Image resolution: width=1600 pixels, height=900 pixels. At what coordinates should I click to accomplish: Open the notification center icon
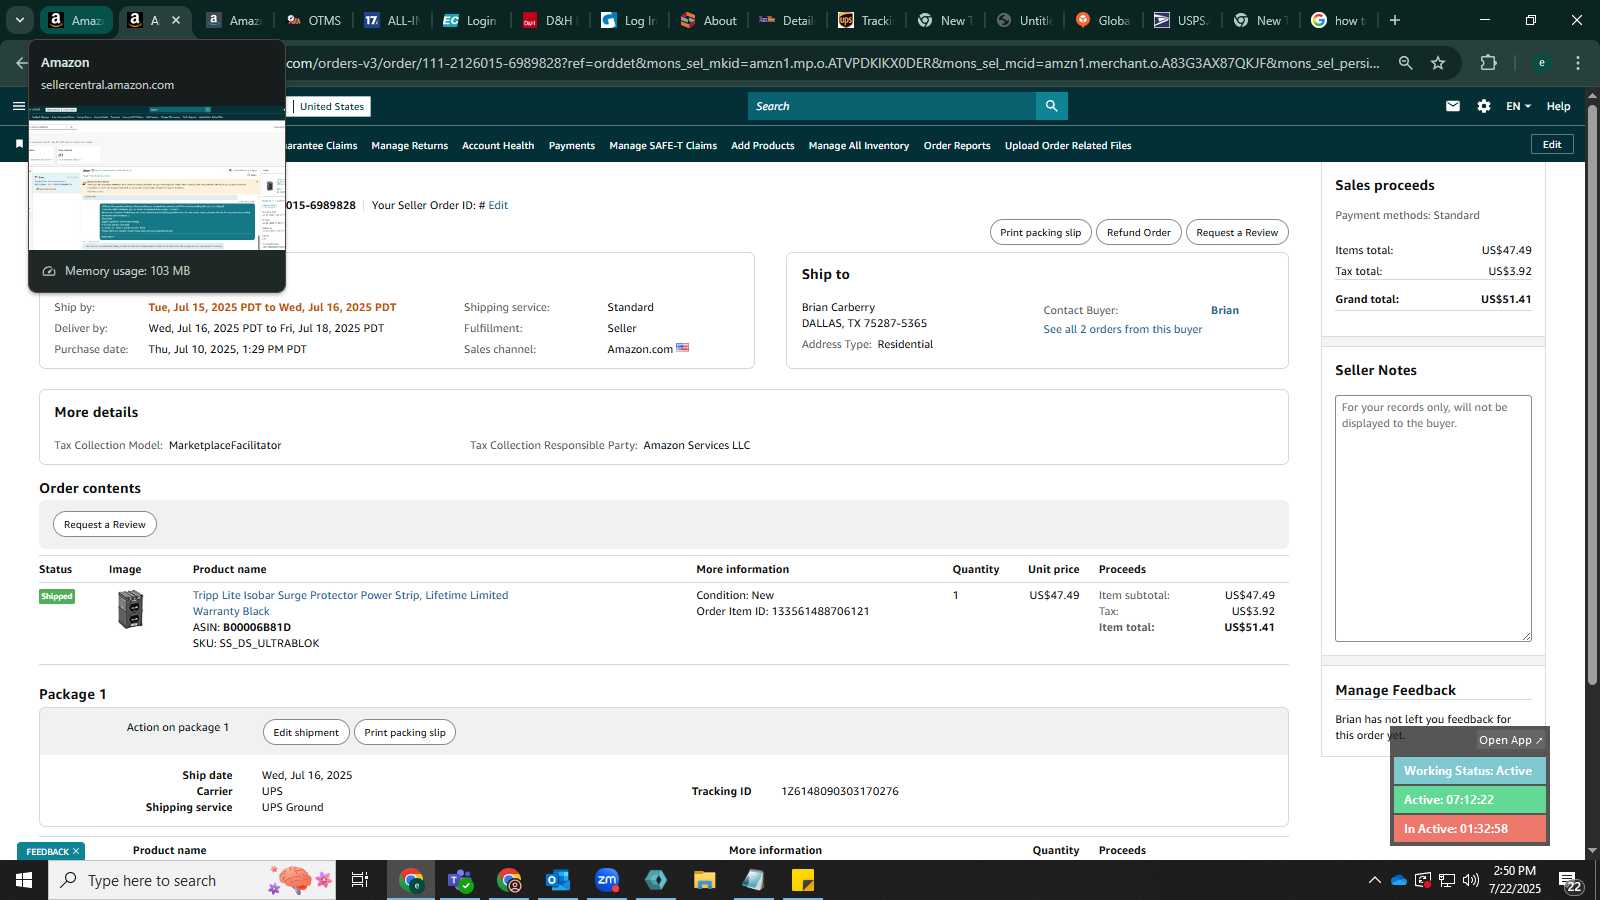pyautogui.click(x=1572, y=881)
